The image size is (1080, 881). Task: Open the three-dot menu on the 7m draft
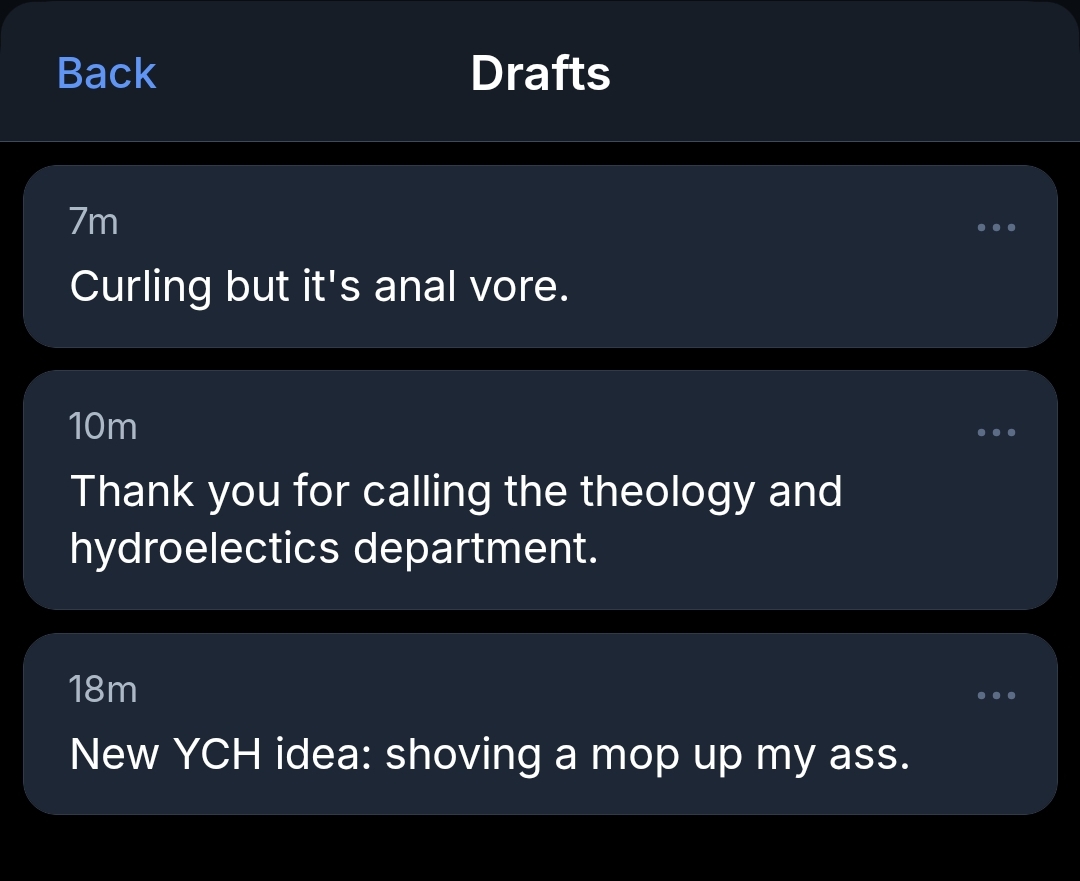pyautogui.click(x=996, y=228)
